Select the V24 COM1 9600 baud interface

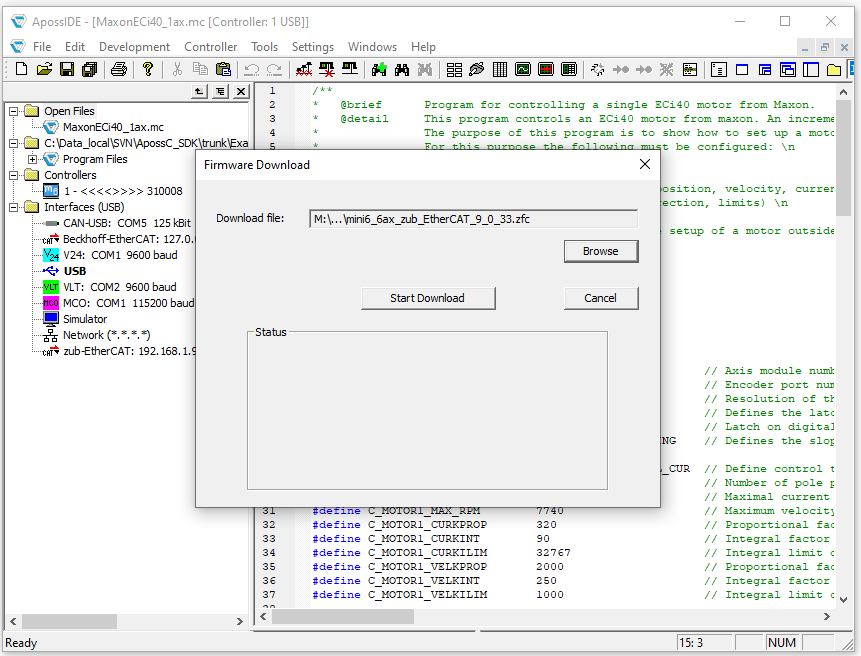pos(120,255)
